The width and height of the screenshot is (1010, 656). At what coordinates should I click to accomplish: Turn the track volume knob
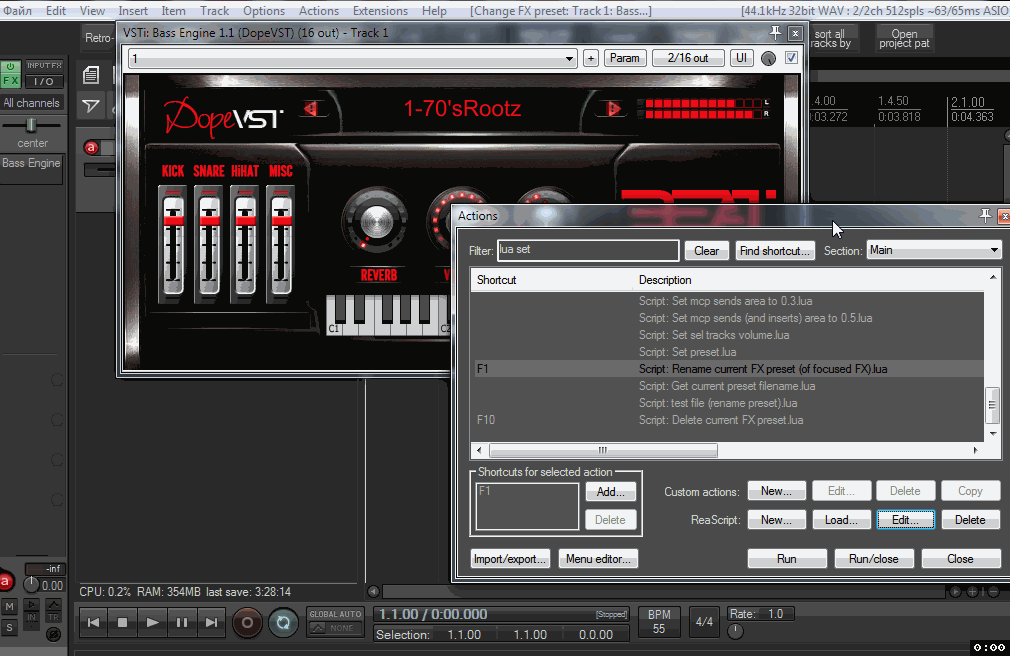point(31,584)
